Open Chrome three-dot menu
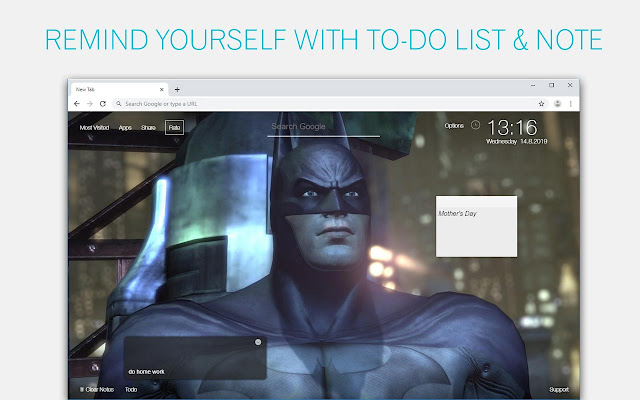The height and width of the screenshot is (400, 640). pyautogui.click(x=571, y=104)
